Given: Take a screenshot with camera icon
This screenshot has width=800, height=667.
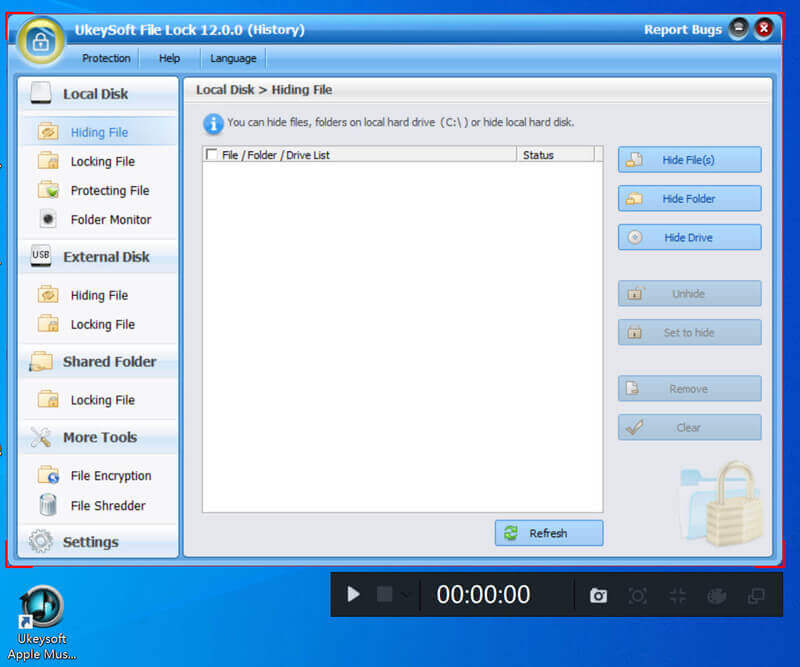Looking at the screenshot, I should click(x=598, y=595).
